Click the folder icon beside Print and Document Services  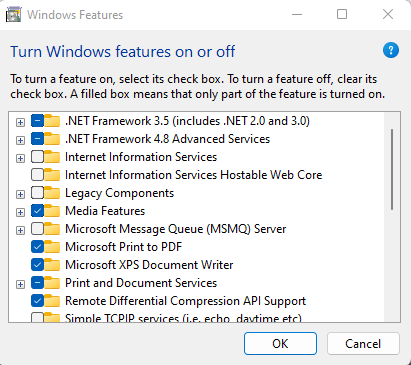point(52,283)
